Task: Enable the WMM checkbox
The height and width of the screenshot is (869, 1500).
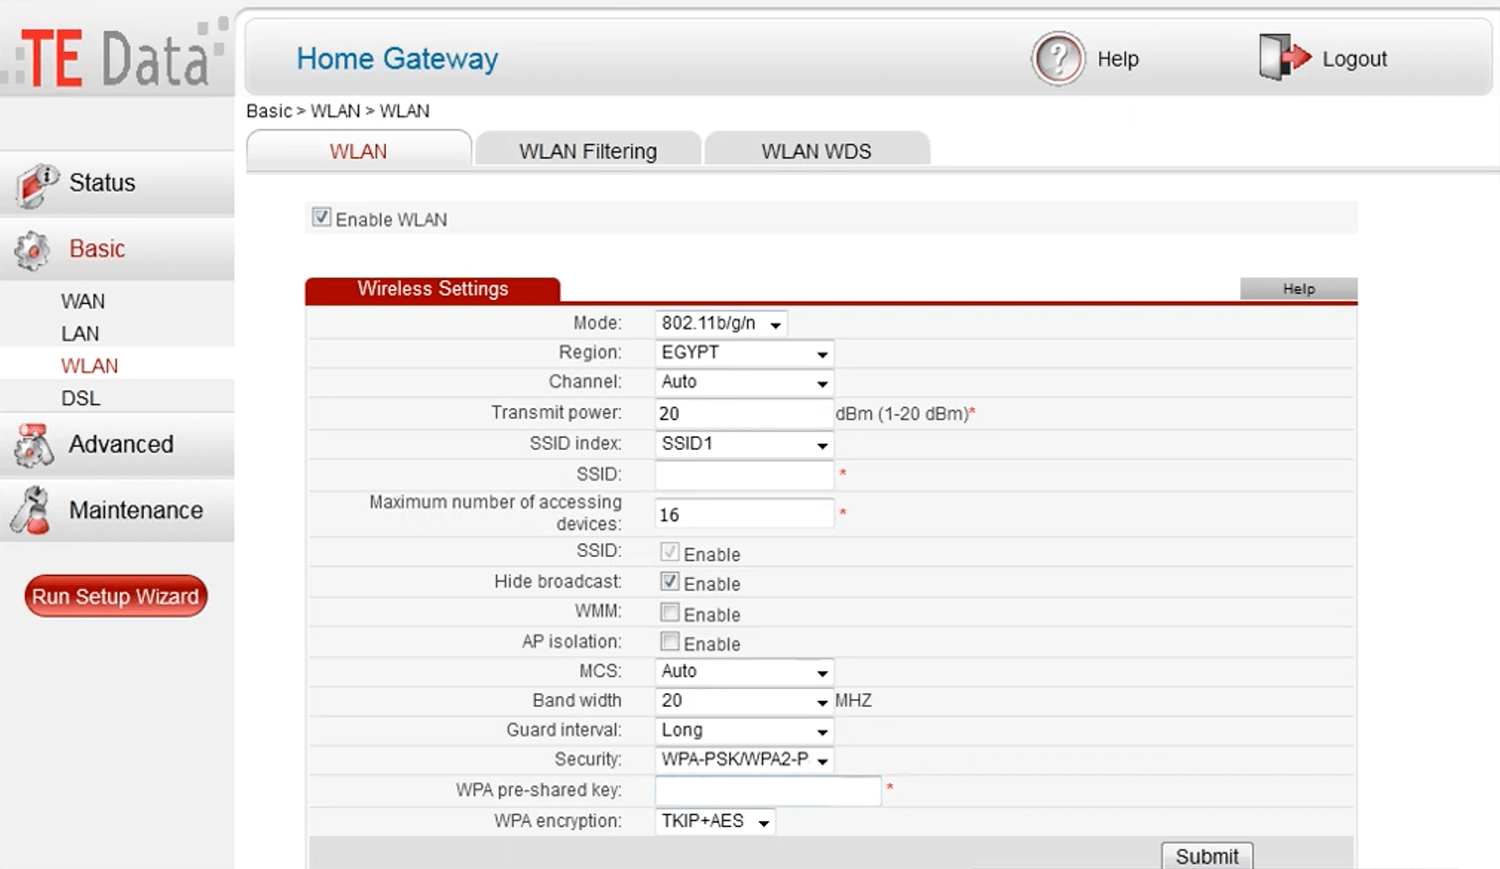Action: [x=670, y=612]
